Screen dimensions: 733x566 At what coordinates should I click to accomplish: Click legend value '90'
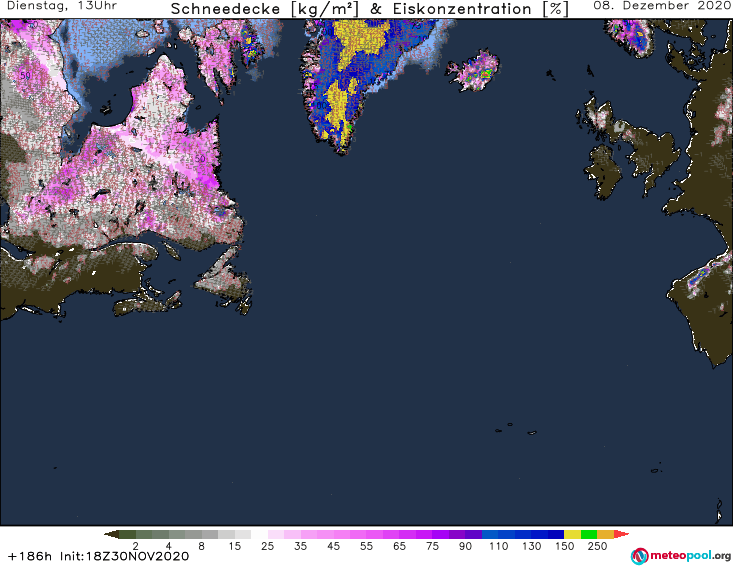(x=465, y=546)
